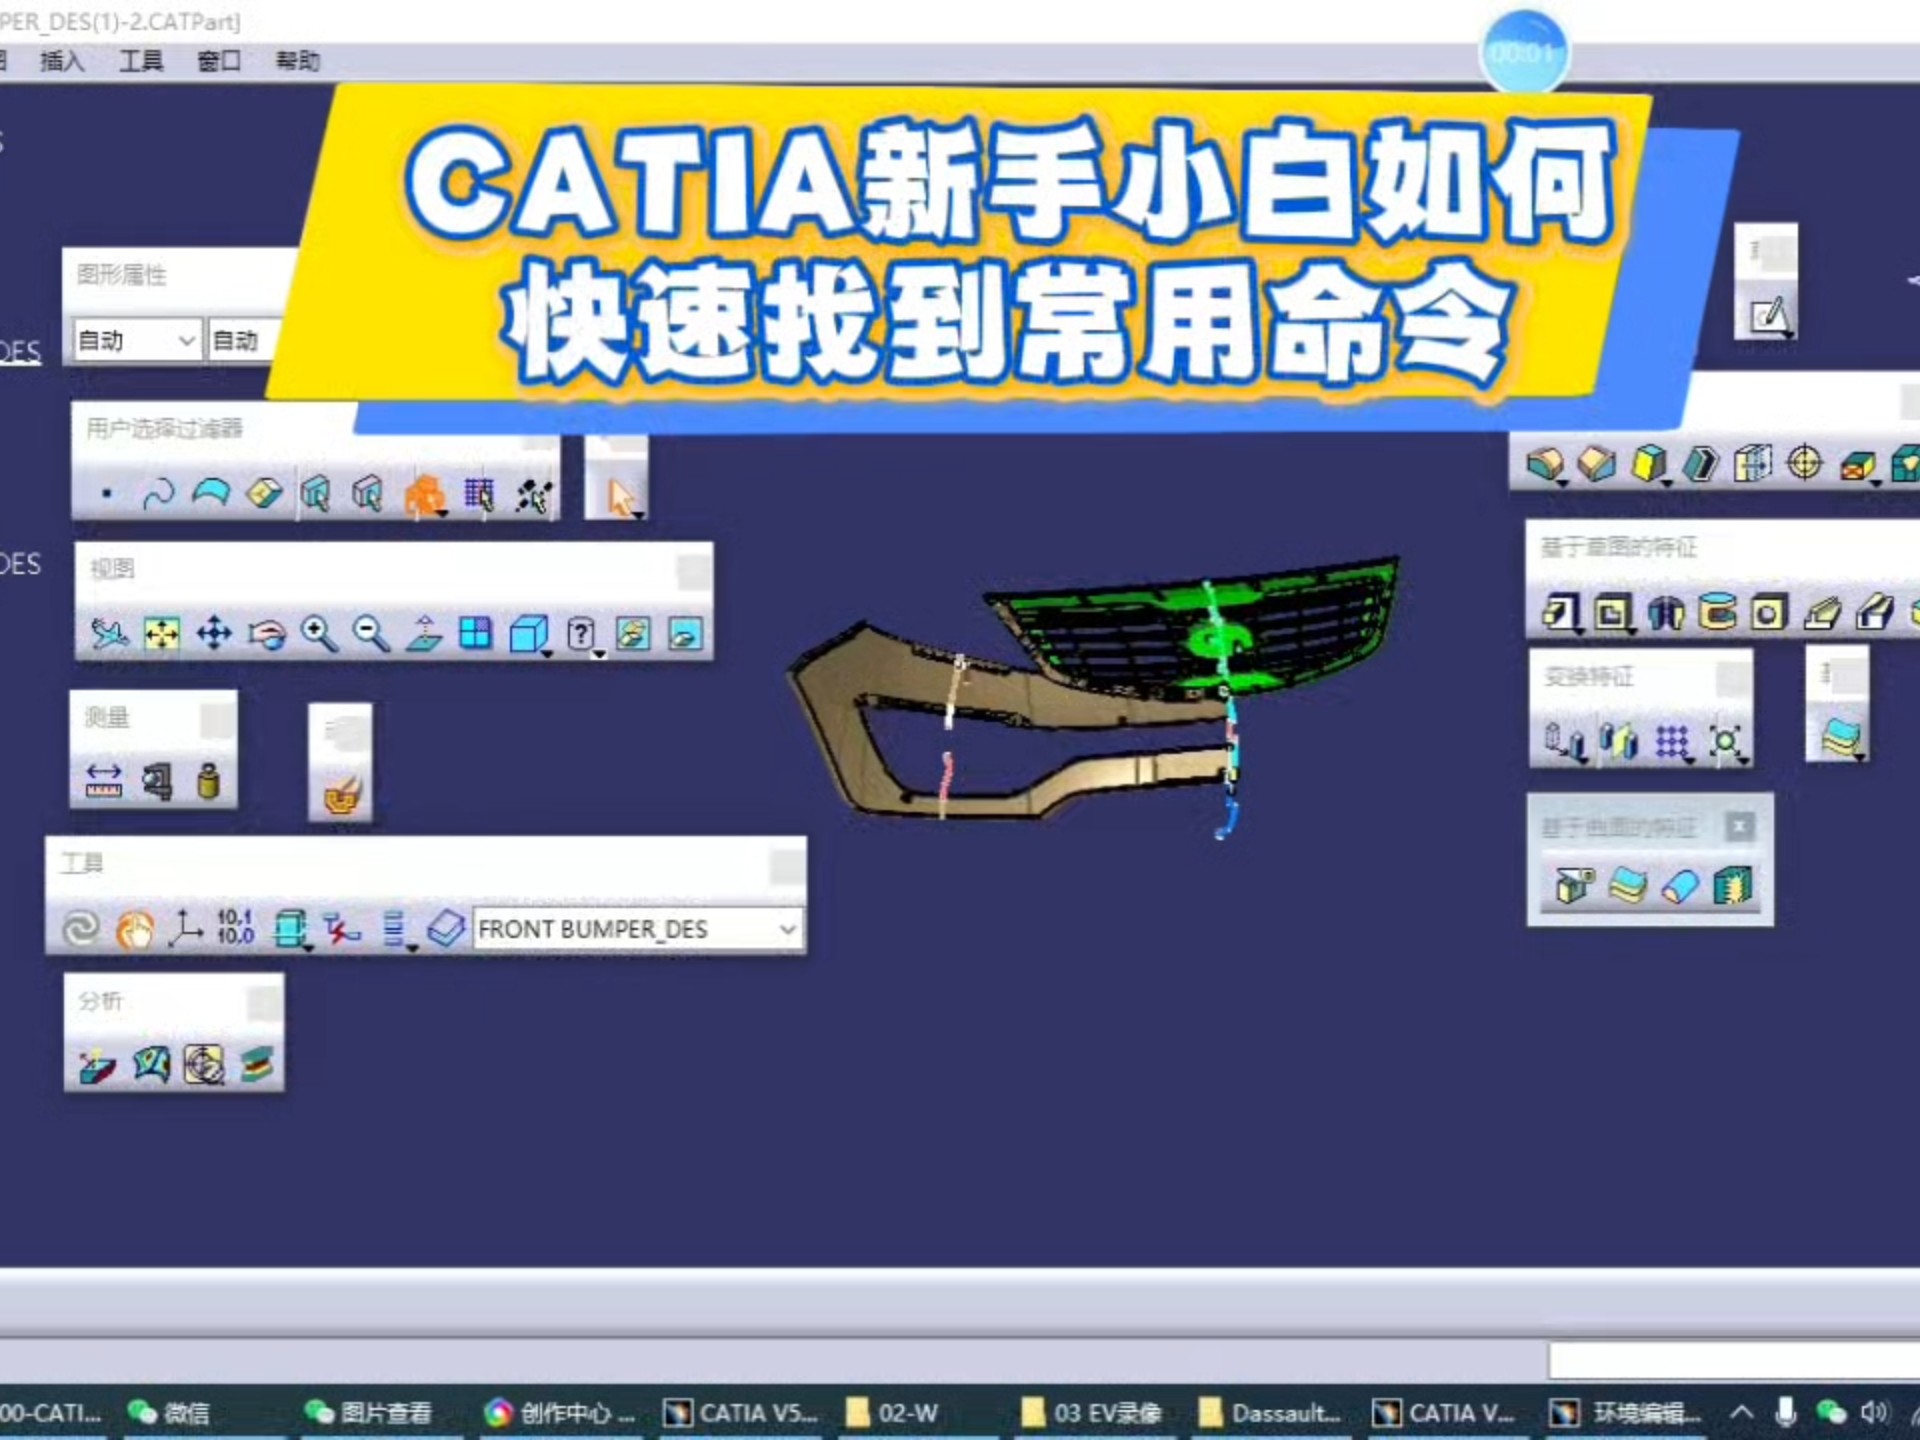The image size is (1920, 1440).
Task: Enable the point selection filter
Action: tap(106, 493)
